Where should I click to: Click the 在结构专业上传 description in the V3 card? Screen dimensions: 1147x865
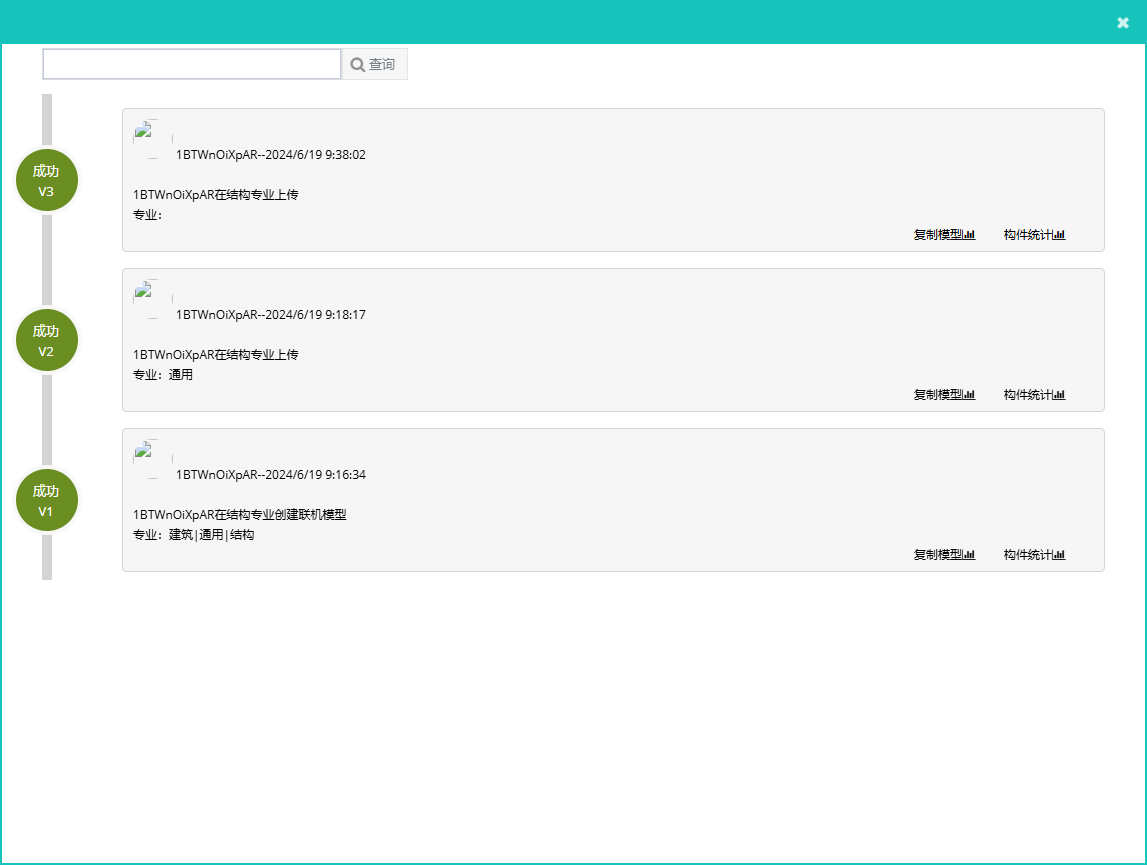tap(216, 195)
